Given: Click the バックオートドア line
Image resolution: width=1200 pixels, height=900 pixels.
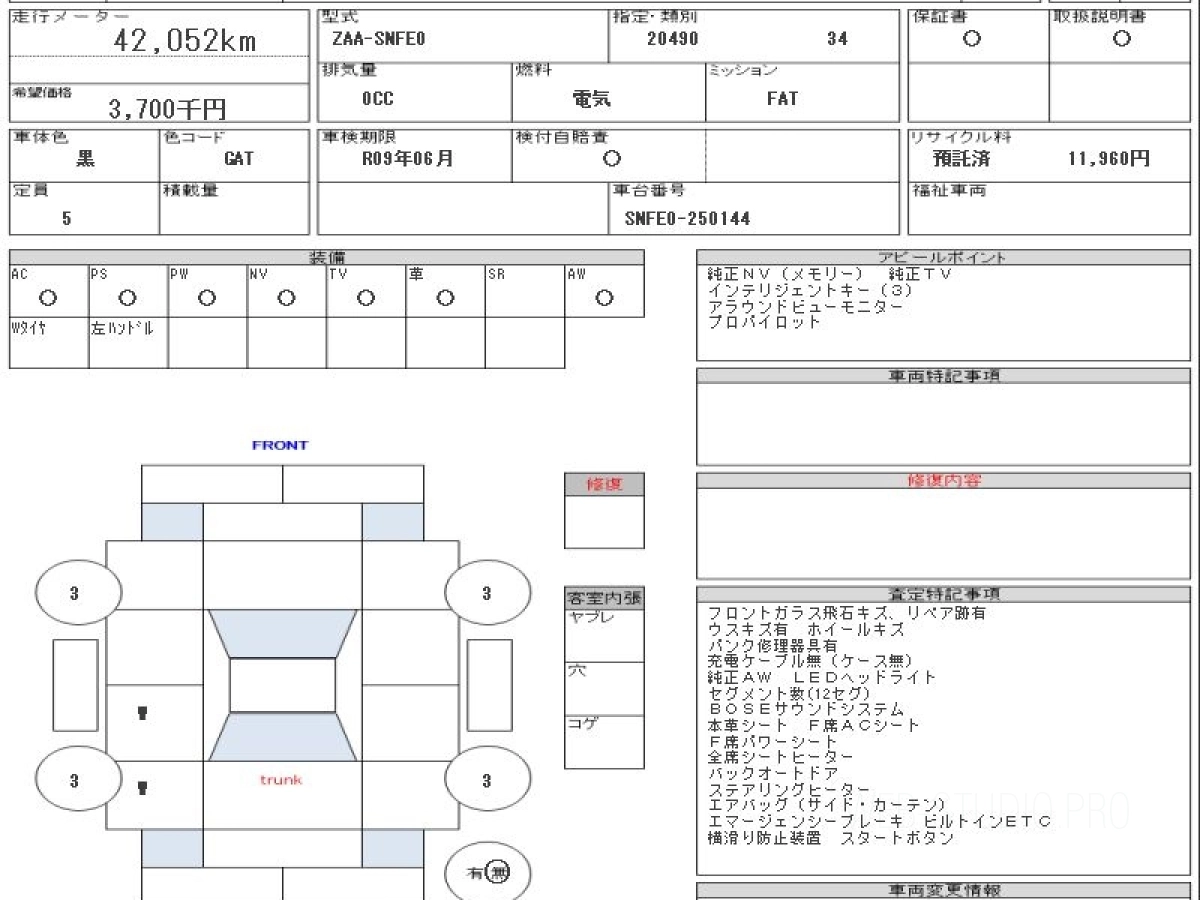Looking at the screenshot, I should click(772, 774).
